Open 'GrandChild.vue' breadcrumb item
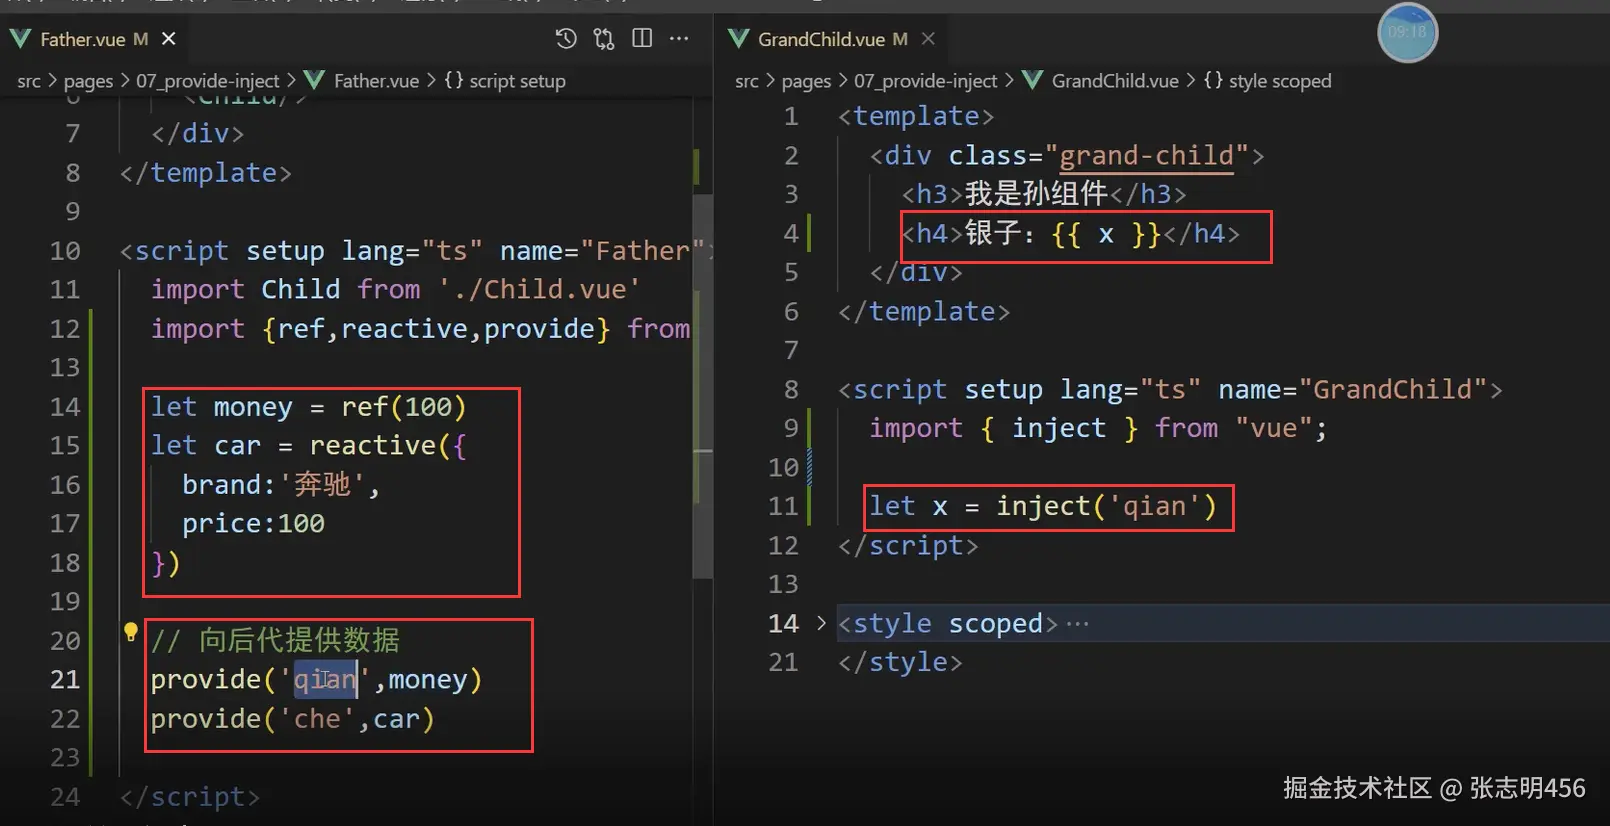 pyautogui.click(x=1115, y=81)
